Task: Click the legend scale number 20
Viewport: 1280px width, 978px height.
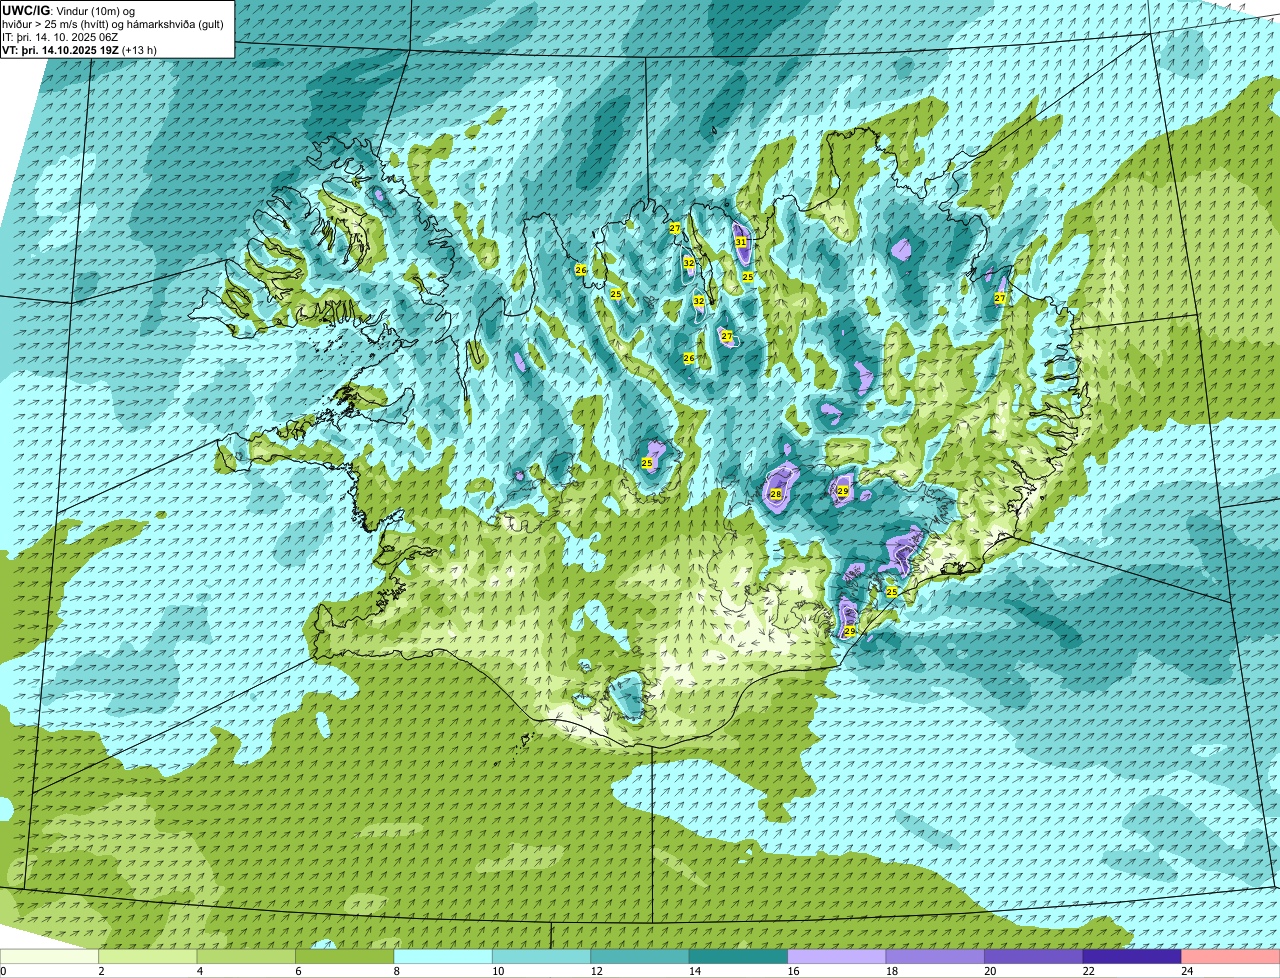Action: point(989,971)
